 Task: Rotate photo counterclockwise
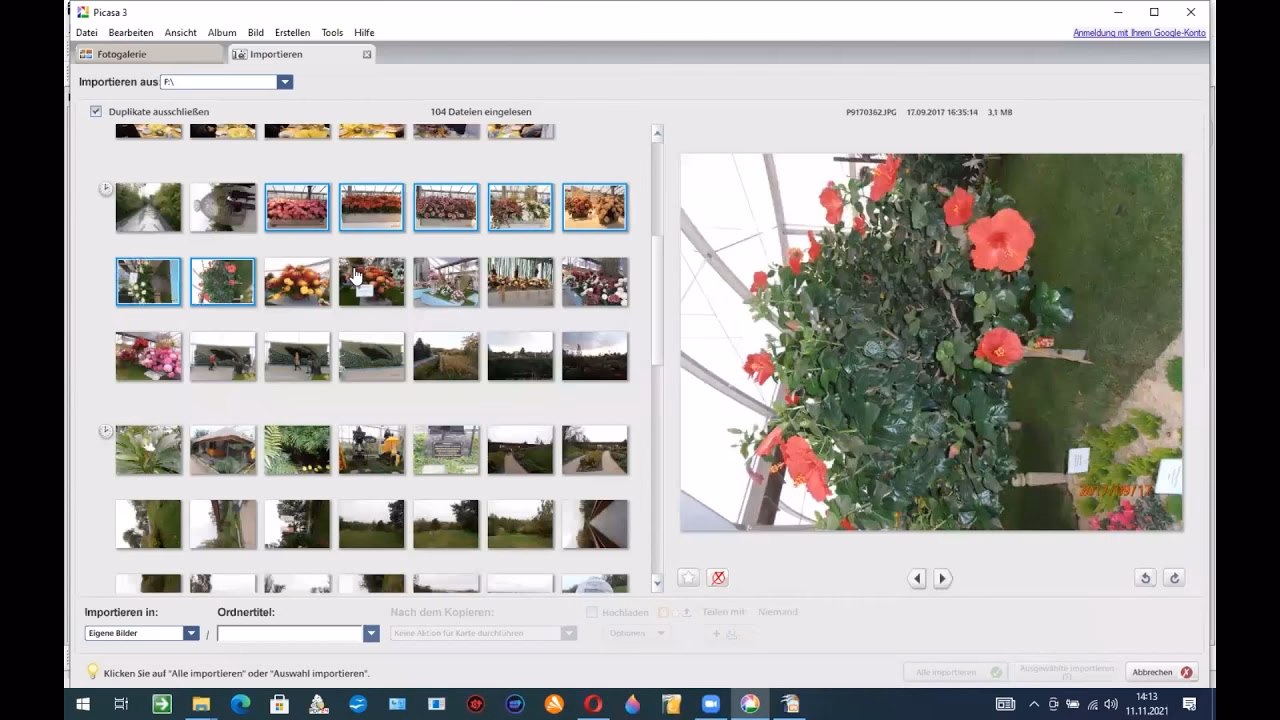point(1145,578)
